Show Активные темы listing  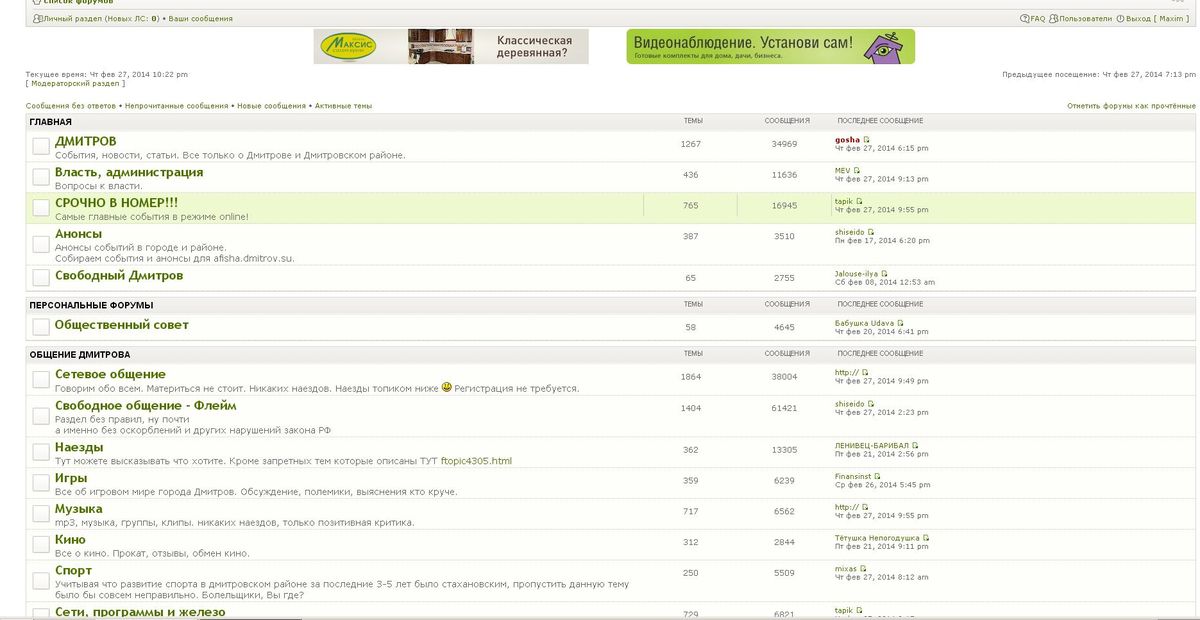tap(343, 105)
